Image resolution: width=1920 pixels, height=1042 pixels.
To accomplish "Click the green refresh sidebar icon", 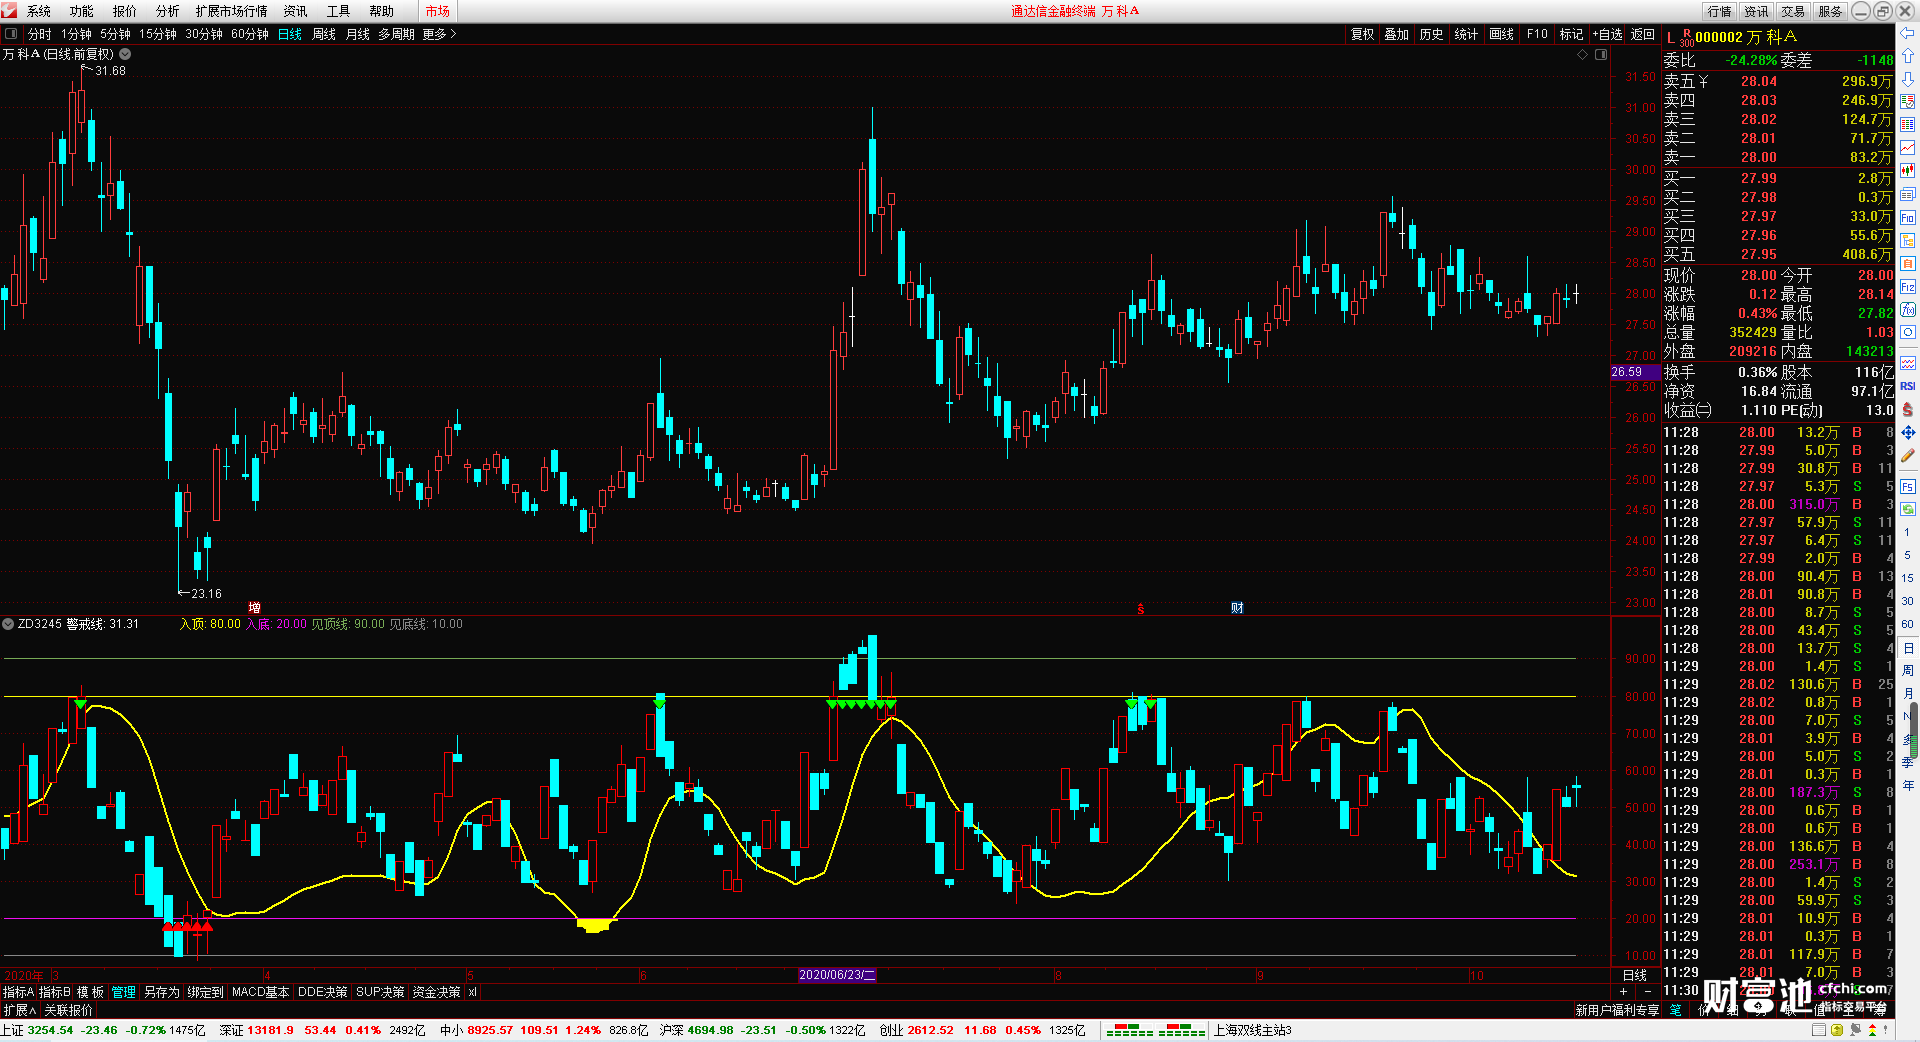I will tap(1908, 509).
